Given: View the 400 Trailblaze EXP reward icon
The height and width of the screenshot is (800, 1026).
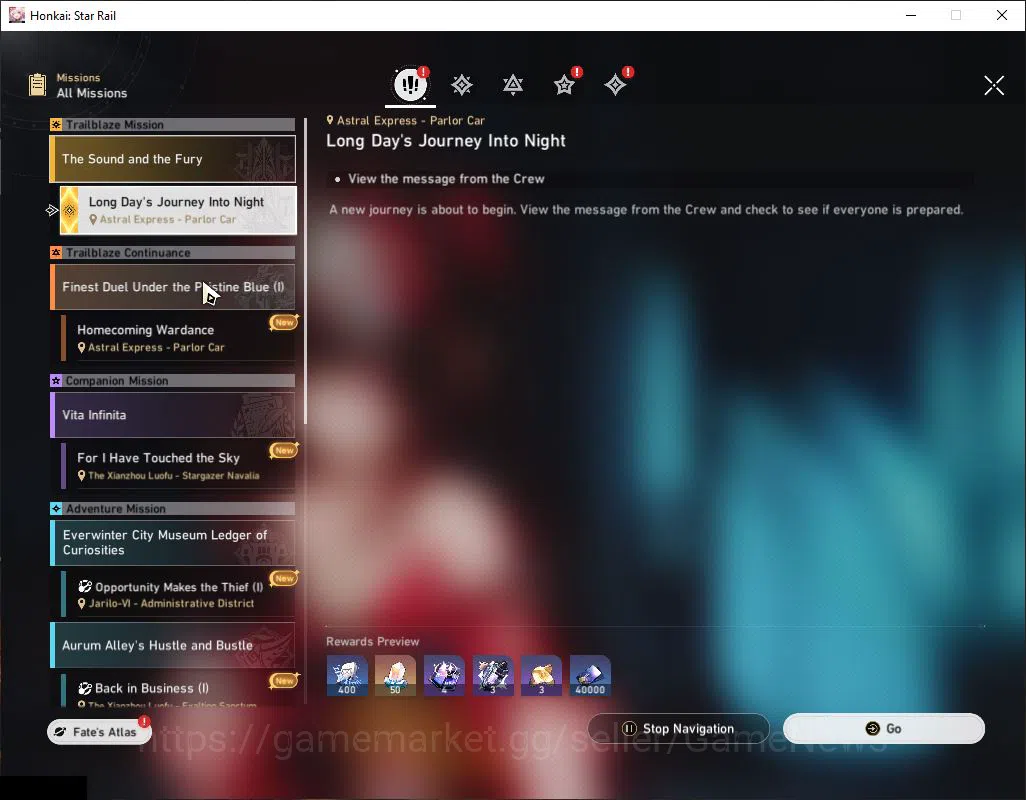Looking at the screenshot, I should pyautogui.click(x=347, y=676).
